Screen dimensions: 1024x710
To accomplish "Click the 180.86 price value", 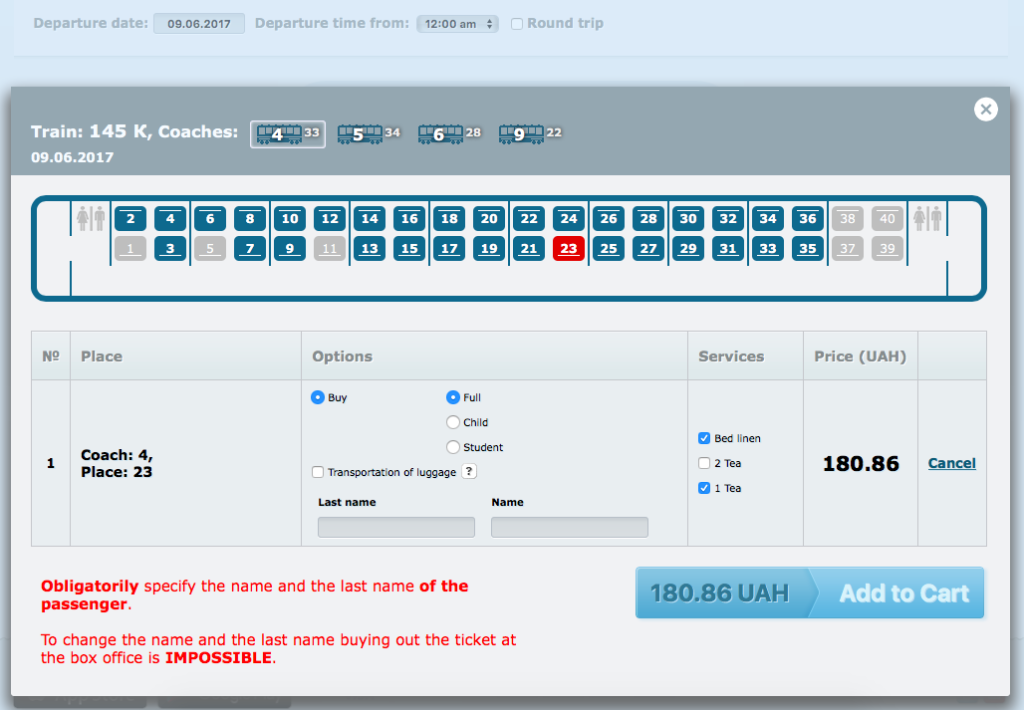I will point(861,464).
